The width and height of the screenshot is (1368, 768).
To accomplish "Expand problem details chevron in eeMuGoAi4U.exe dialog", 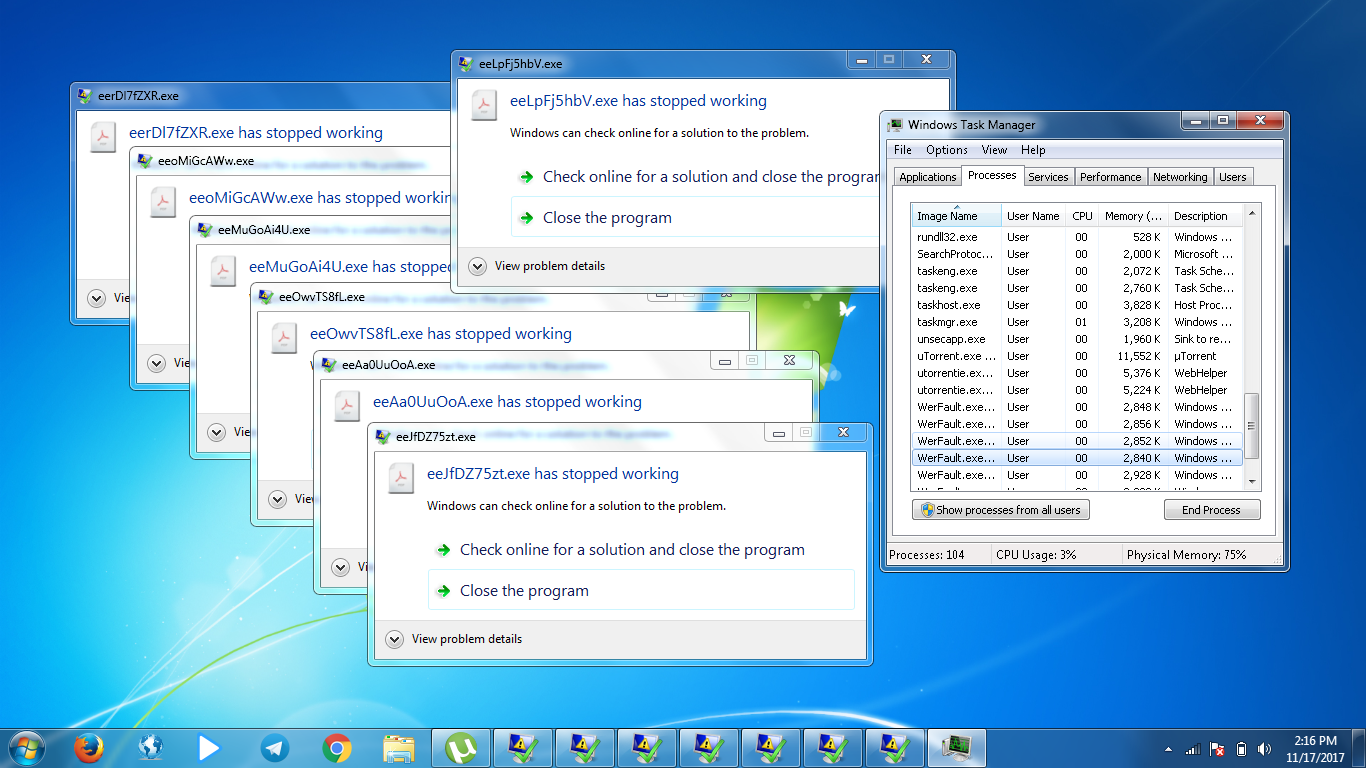I will coord(217,432).
